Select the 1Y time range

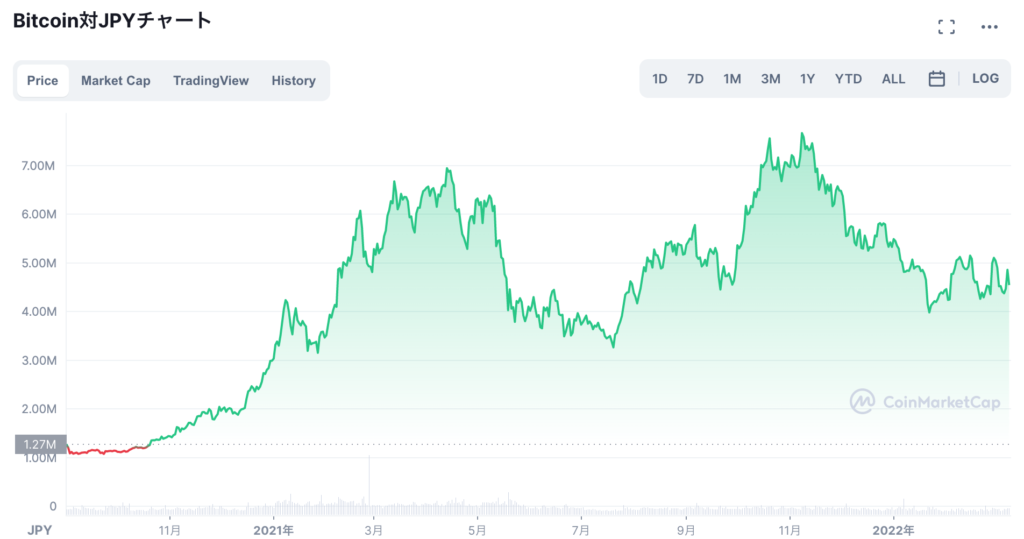pos(807,79)
